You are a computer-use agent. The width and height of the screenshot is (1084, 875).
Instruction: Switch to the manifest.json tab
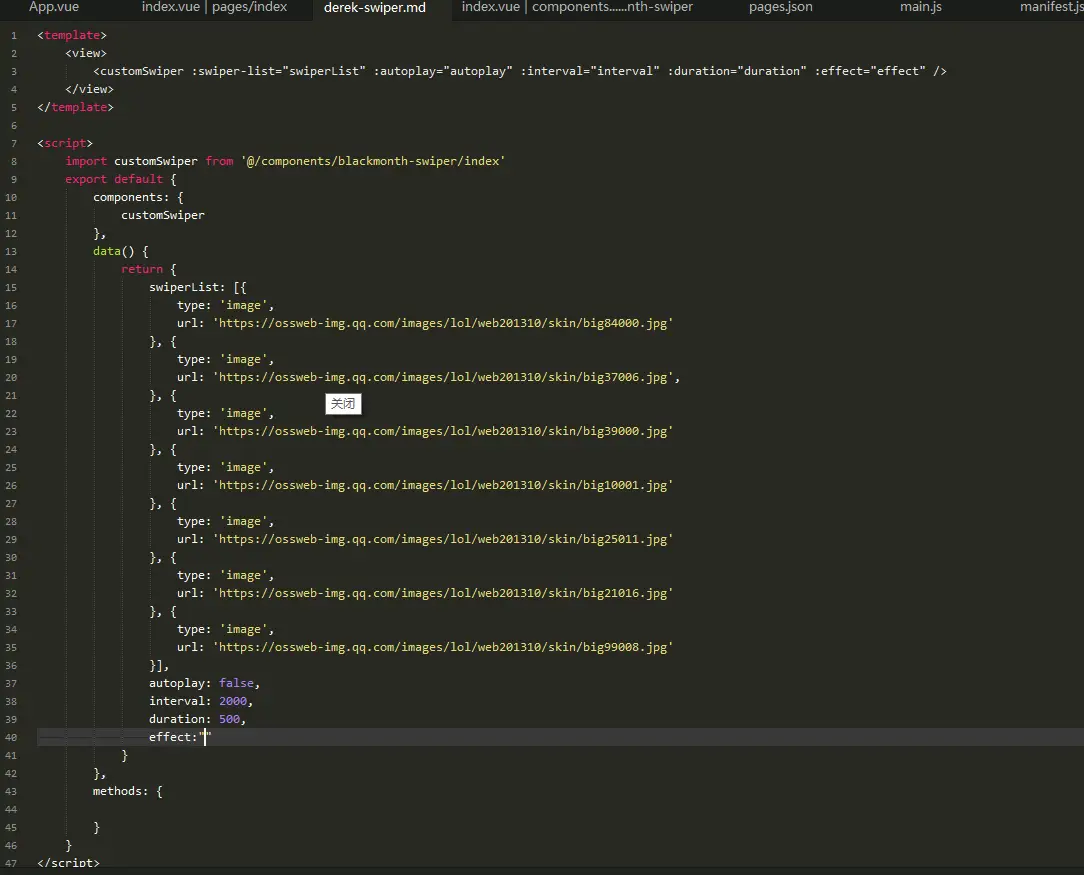tap(1050, 7)
